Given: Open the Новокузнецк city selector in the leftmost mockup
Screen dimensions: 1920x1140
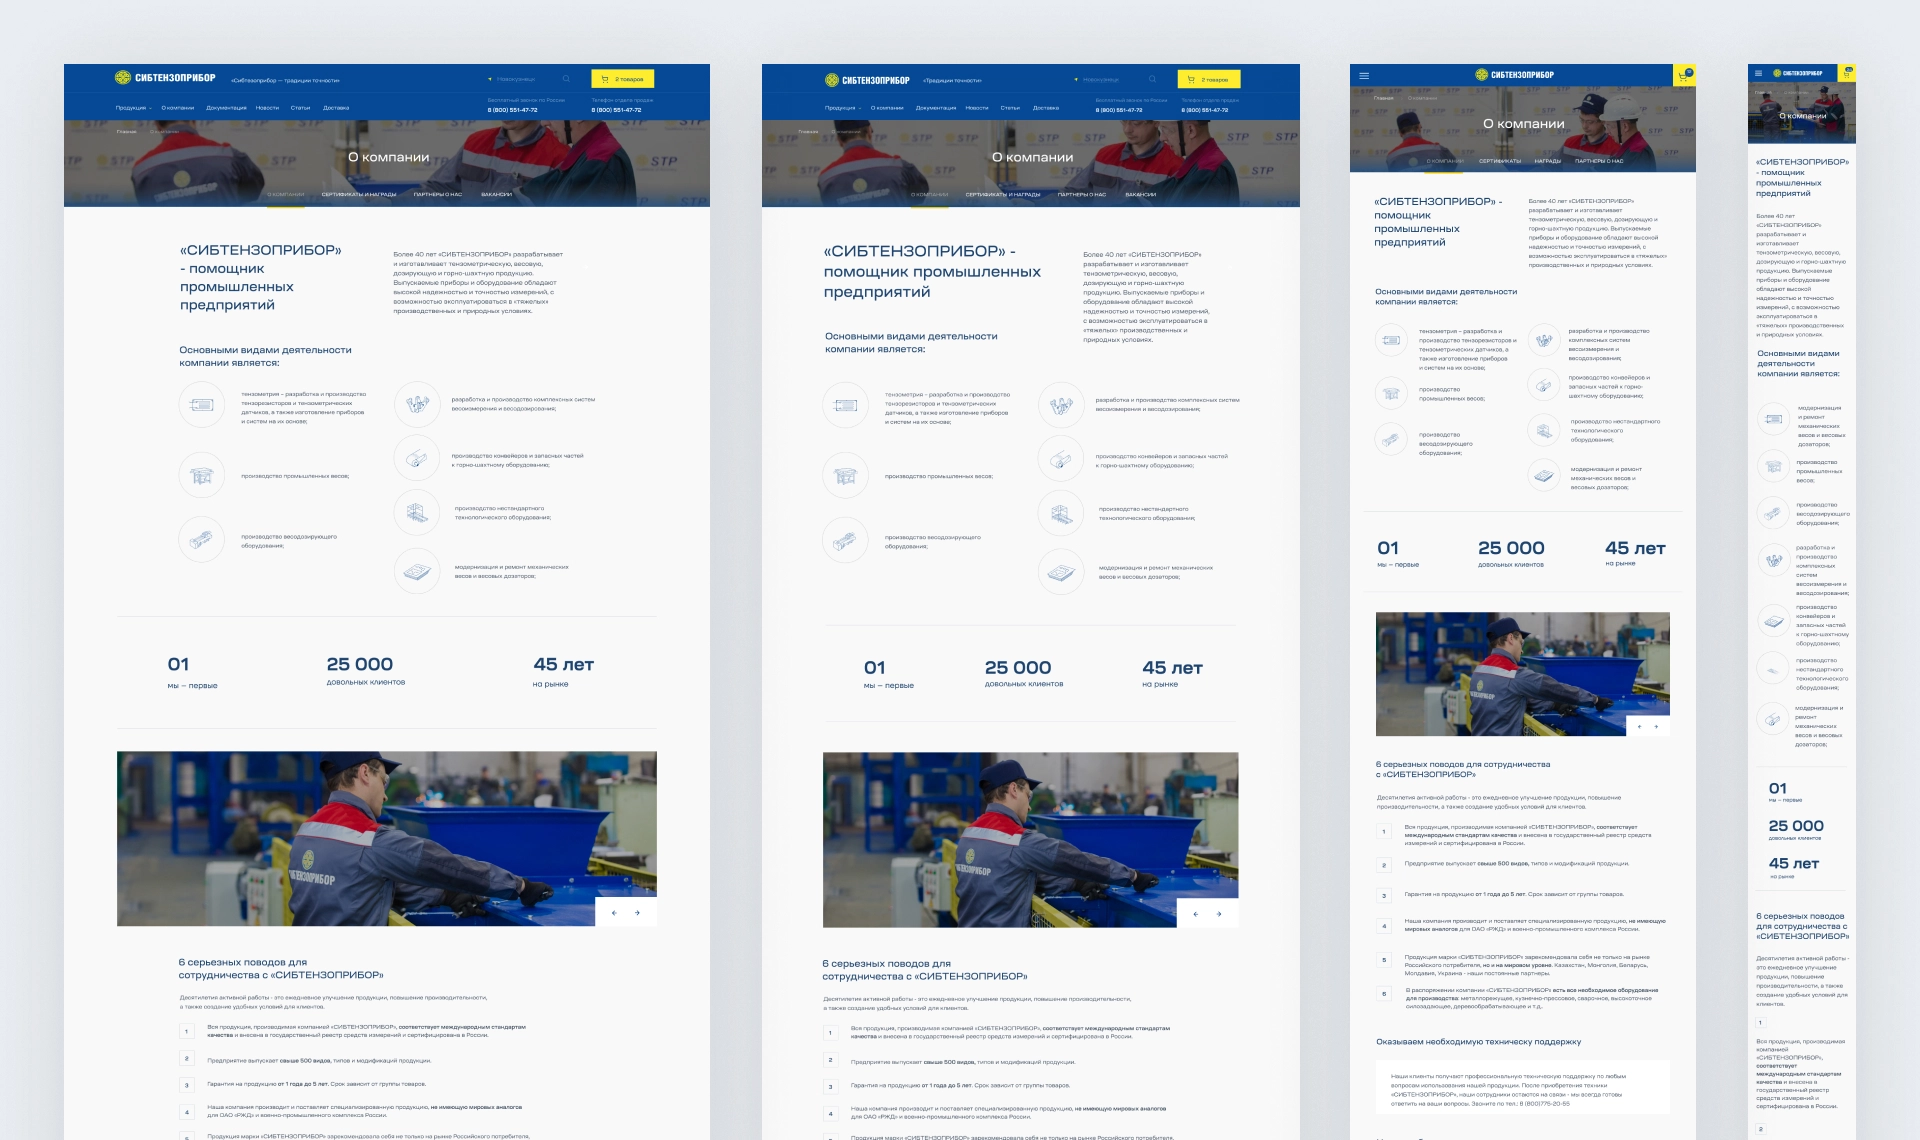Looking at the screenshot, I should [x=512, y=79].
